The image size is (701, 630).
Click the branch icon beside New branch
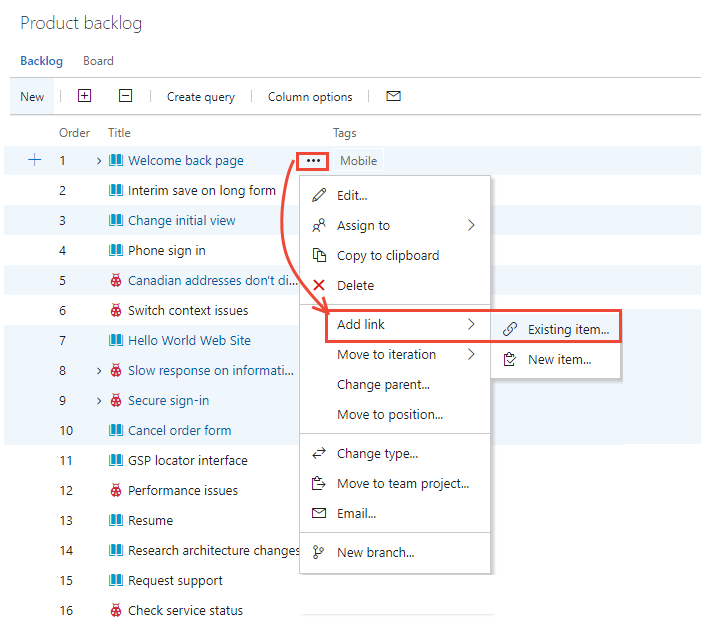(x=318, y=552)
